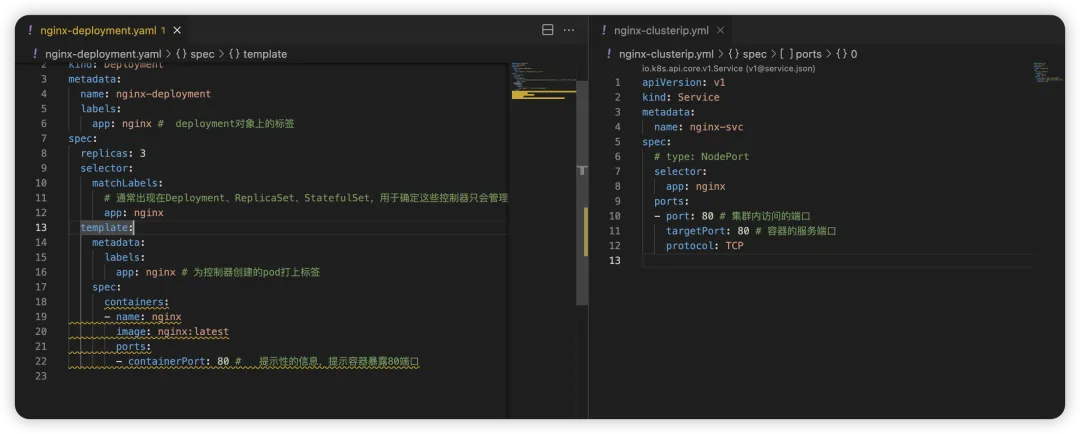1080x434 pixels.
Task: Click the YAML file icon on nginx-clusterip.yml tab
Action: (x=604, y=30)
